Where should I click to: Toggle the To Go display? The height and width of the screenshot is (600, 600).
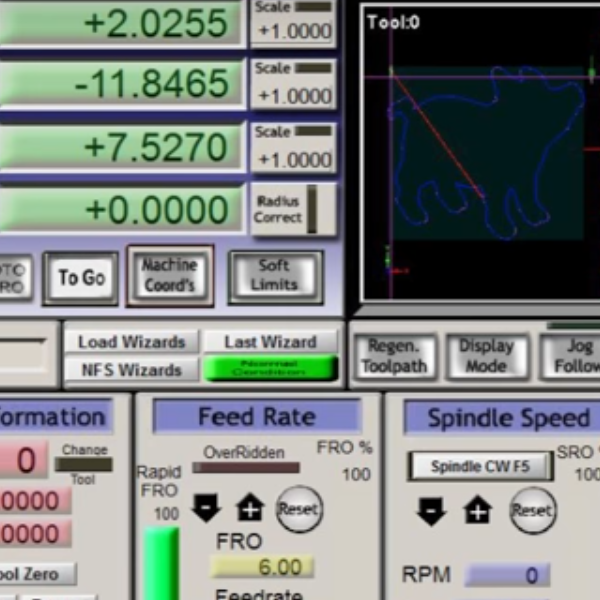81,278
